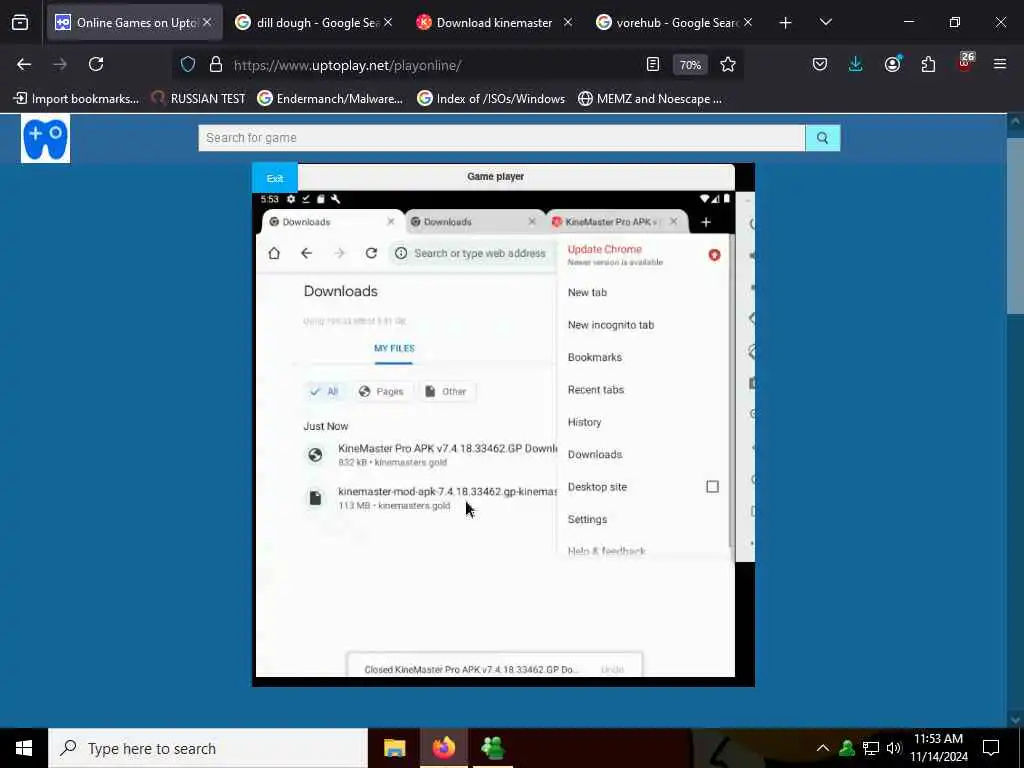Reload the uptoplay page in Firefox
The image size is (1024, 768).
click(x=96, y=65)
